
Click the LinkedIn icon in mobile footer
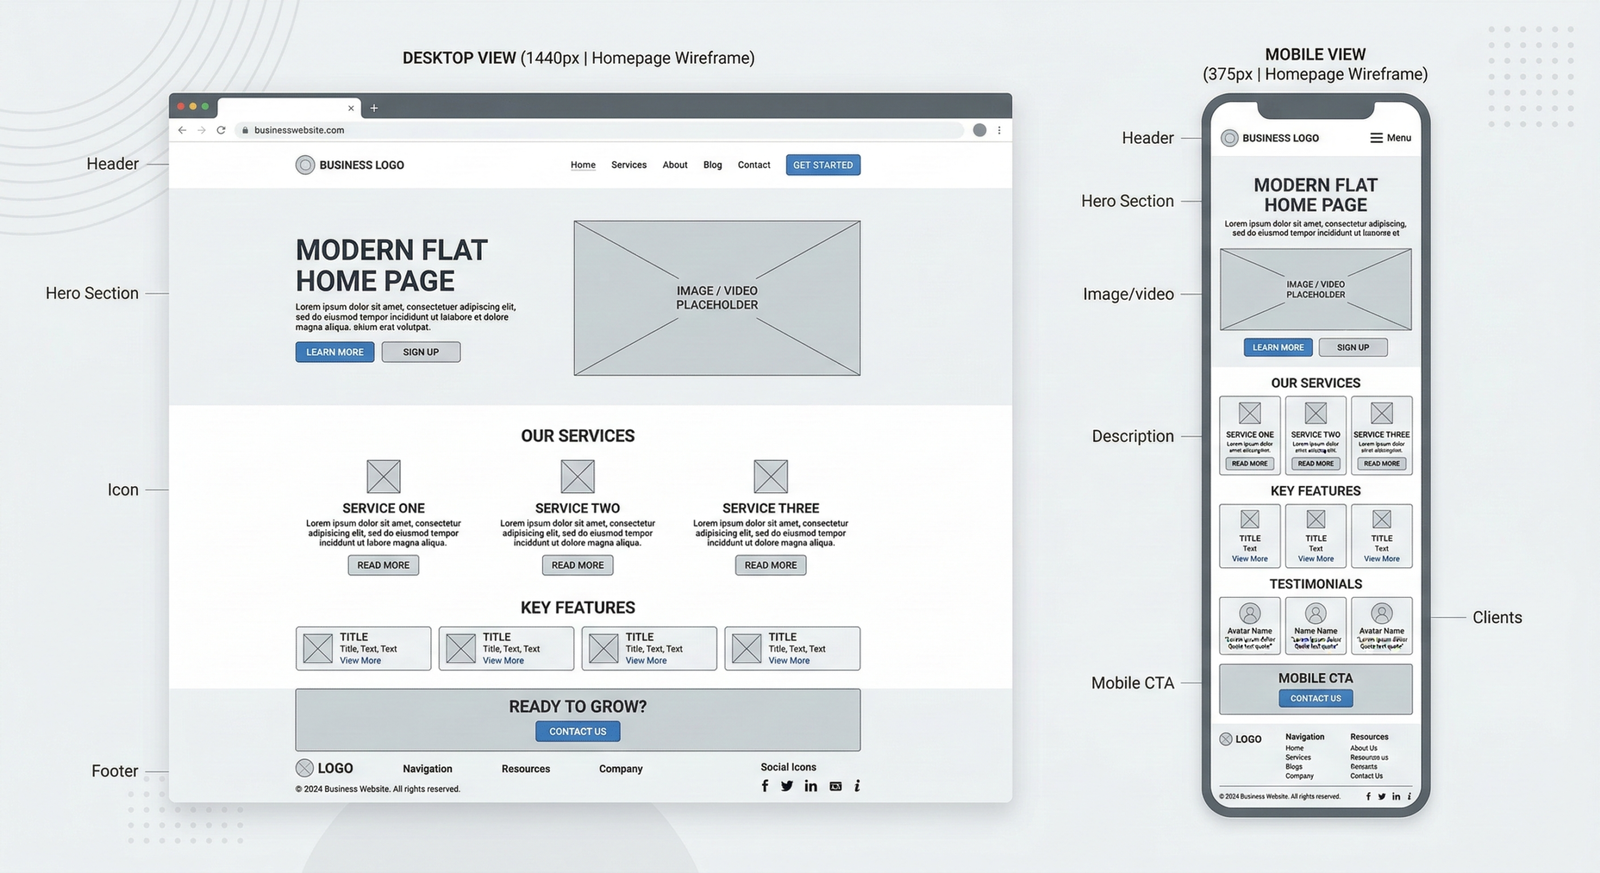[1396, 797]
